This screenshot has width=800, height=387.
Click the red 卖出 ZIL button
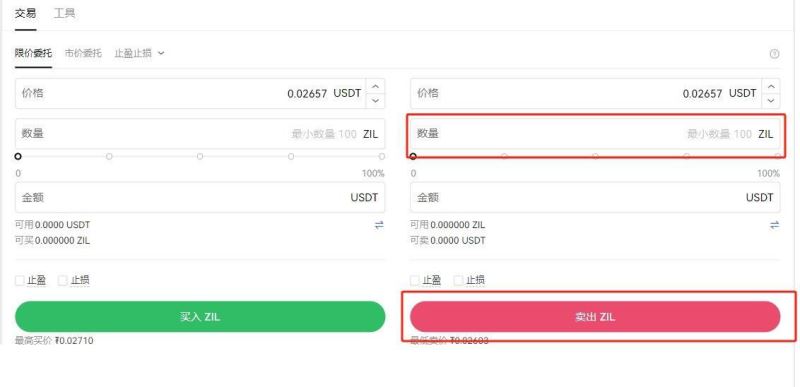tap(595, 317)
